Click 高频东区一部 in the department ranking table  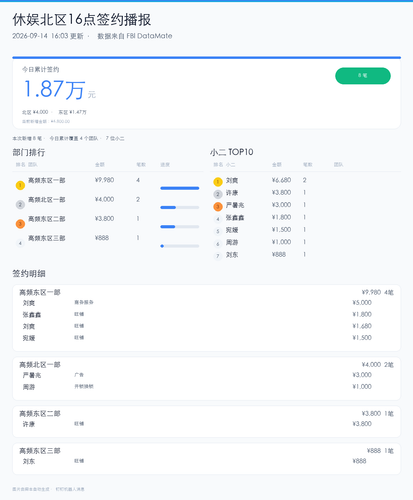[47, 180]
